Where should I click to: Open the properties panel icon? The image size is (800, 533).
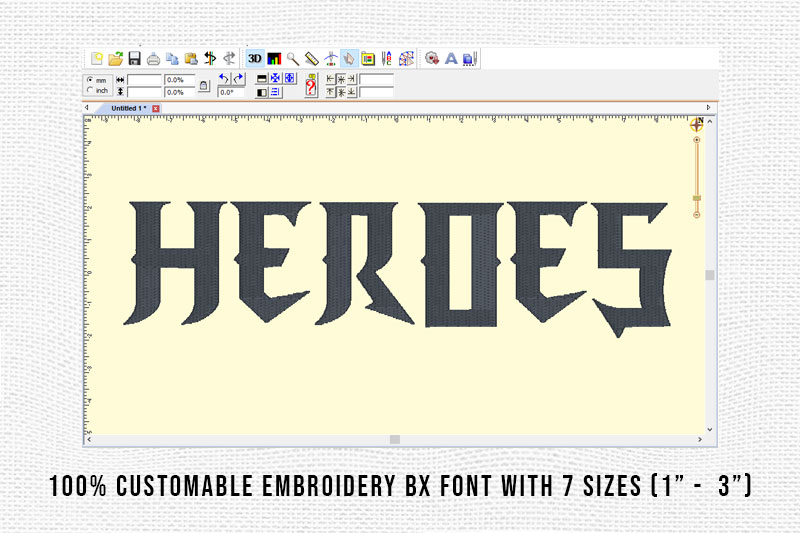pyautogui.click(x=368, y=59)
